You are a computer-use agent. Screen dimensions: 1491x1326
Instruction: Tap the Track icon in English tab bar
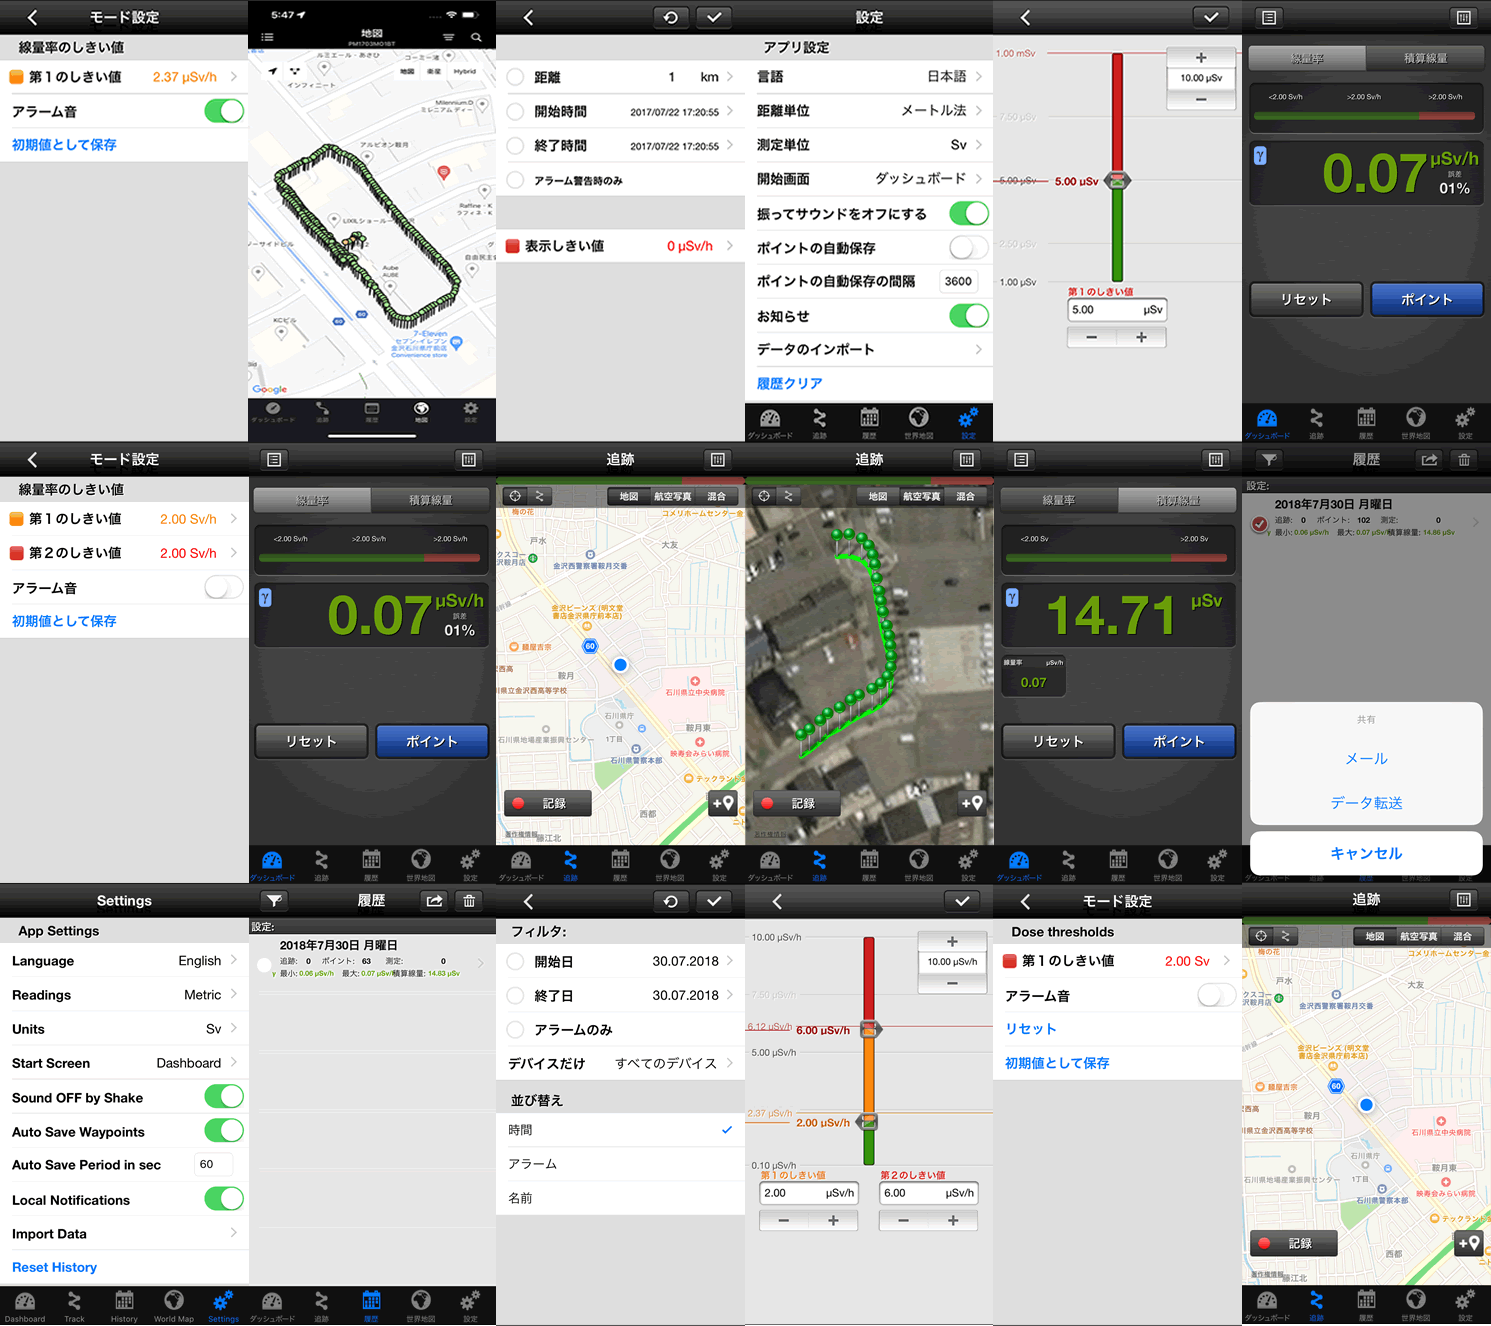click(x=74, y=1304)
